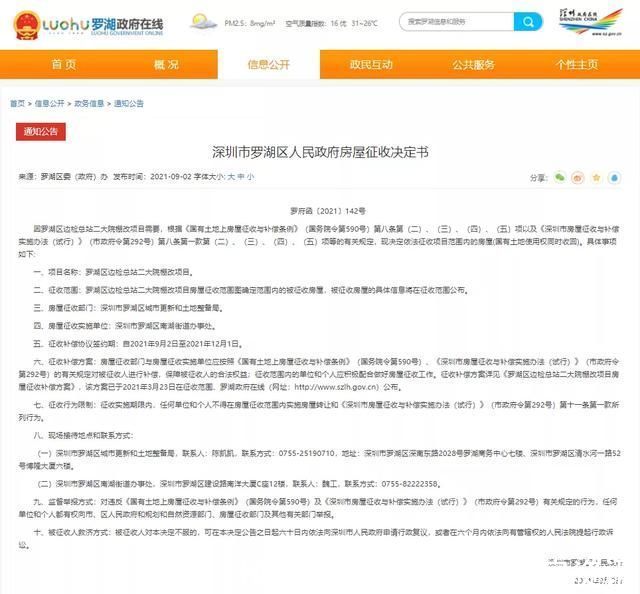Click the article title 深圳市罗湖区人民政府房屋征收决定书

point(320,152)
